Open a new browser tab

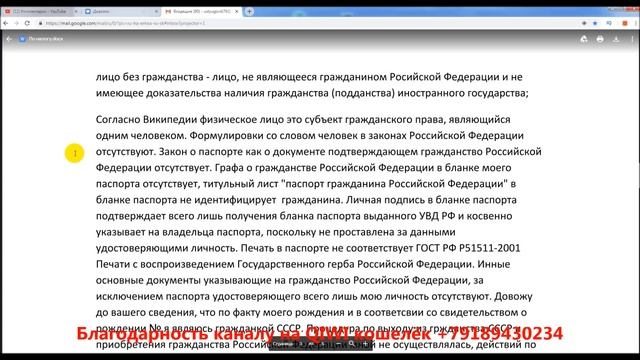249,11
